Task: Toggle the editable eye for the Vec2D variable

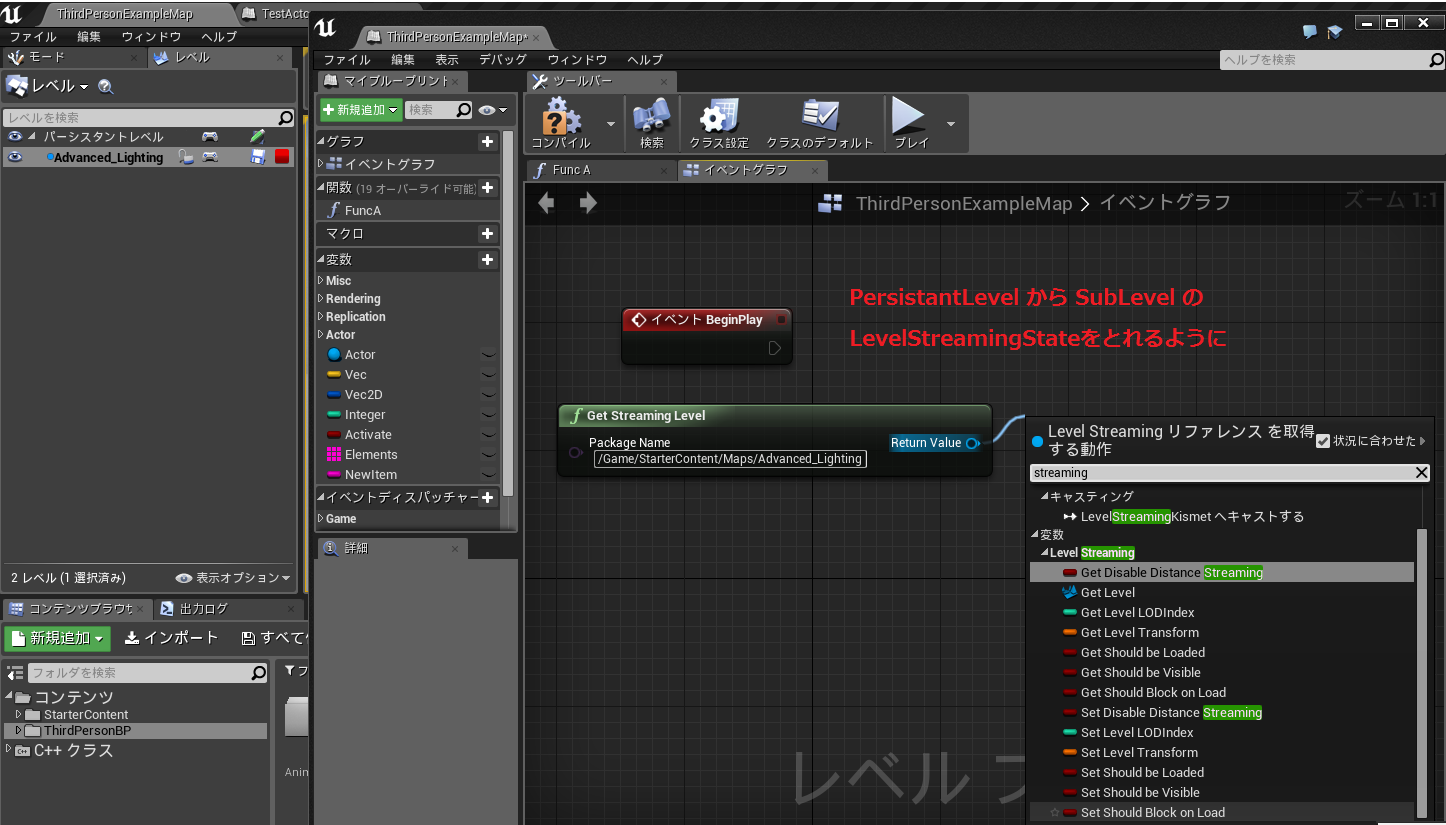Action: 488,394
